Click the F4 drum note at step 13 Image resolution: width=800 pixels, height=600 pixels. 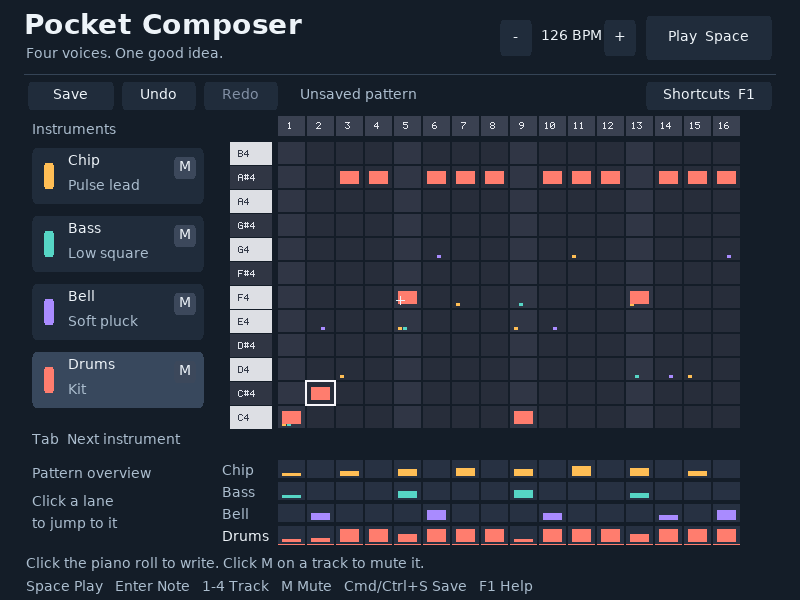[639, 297]
